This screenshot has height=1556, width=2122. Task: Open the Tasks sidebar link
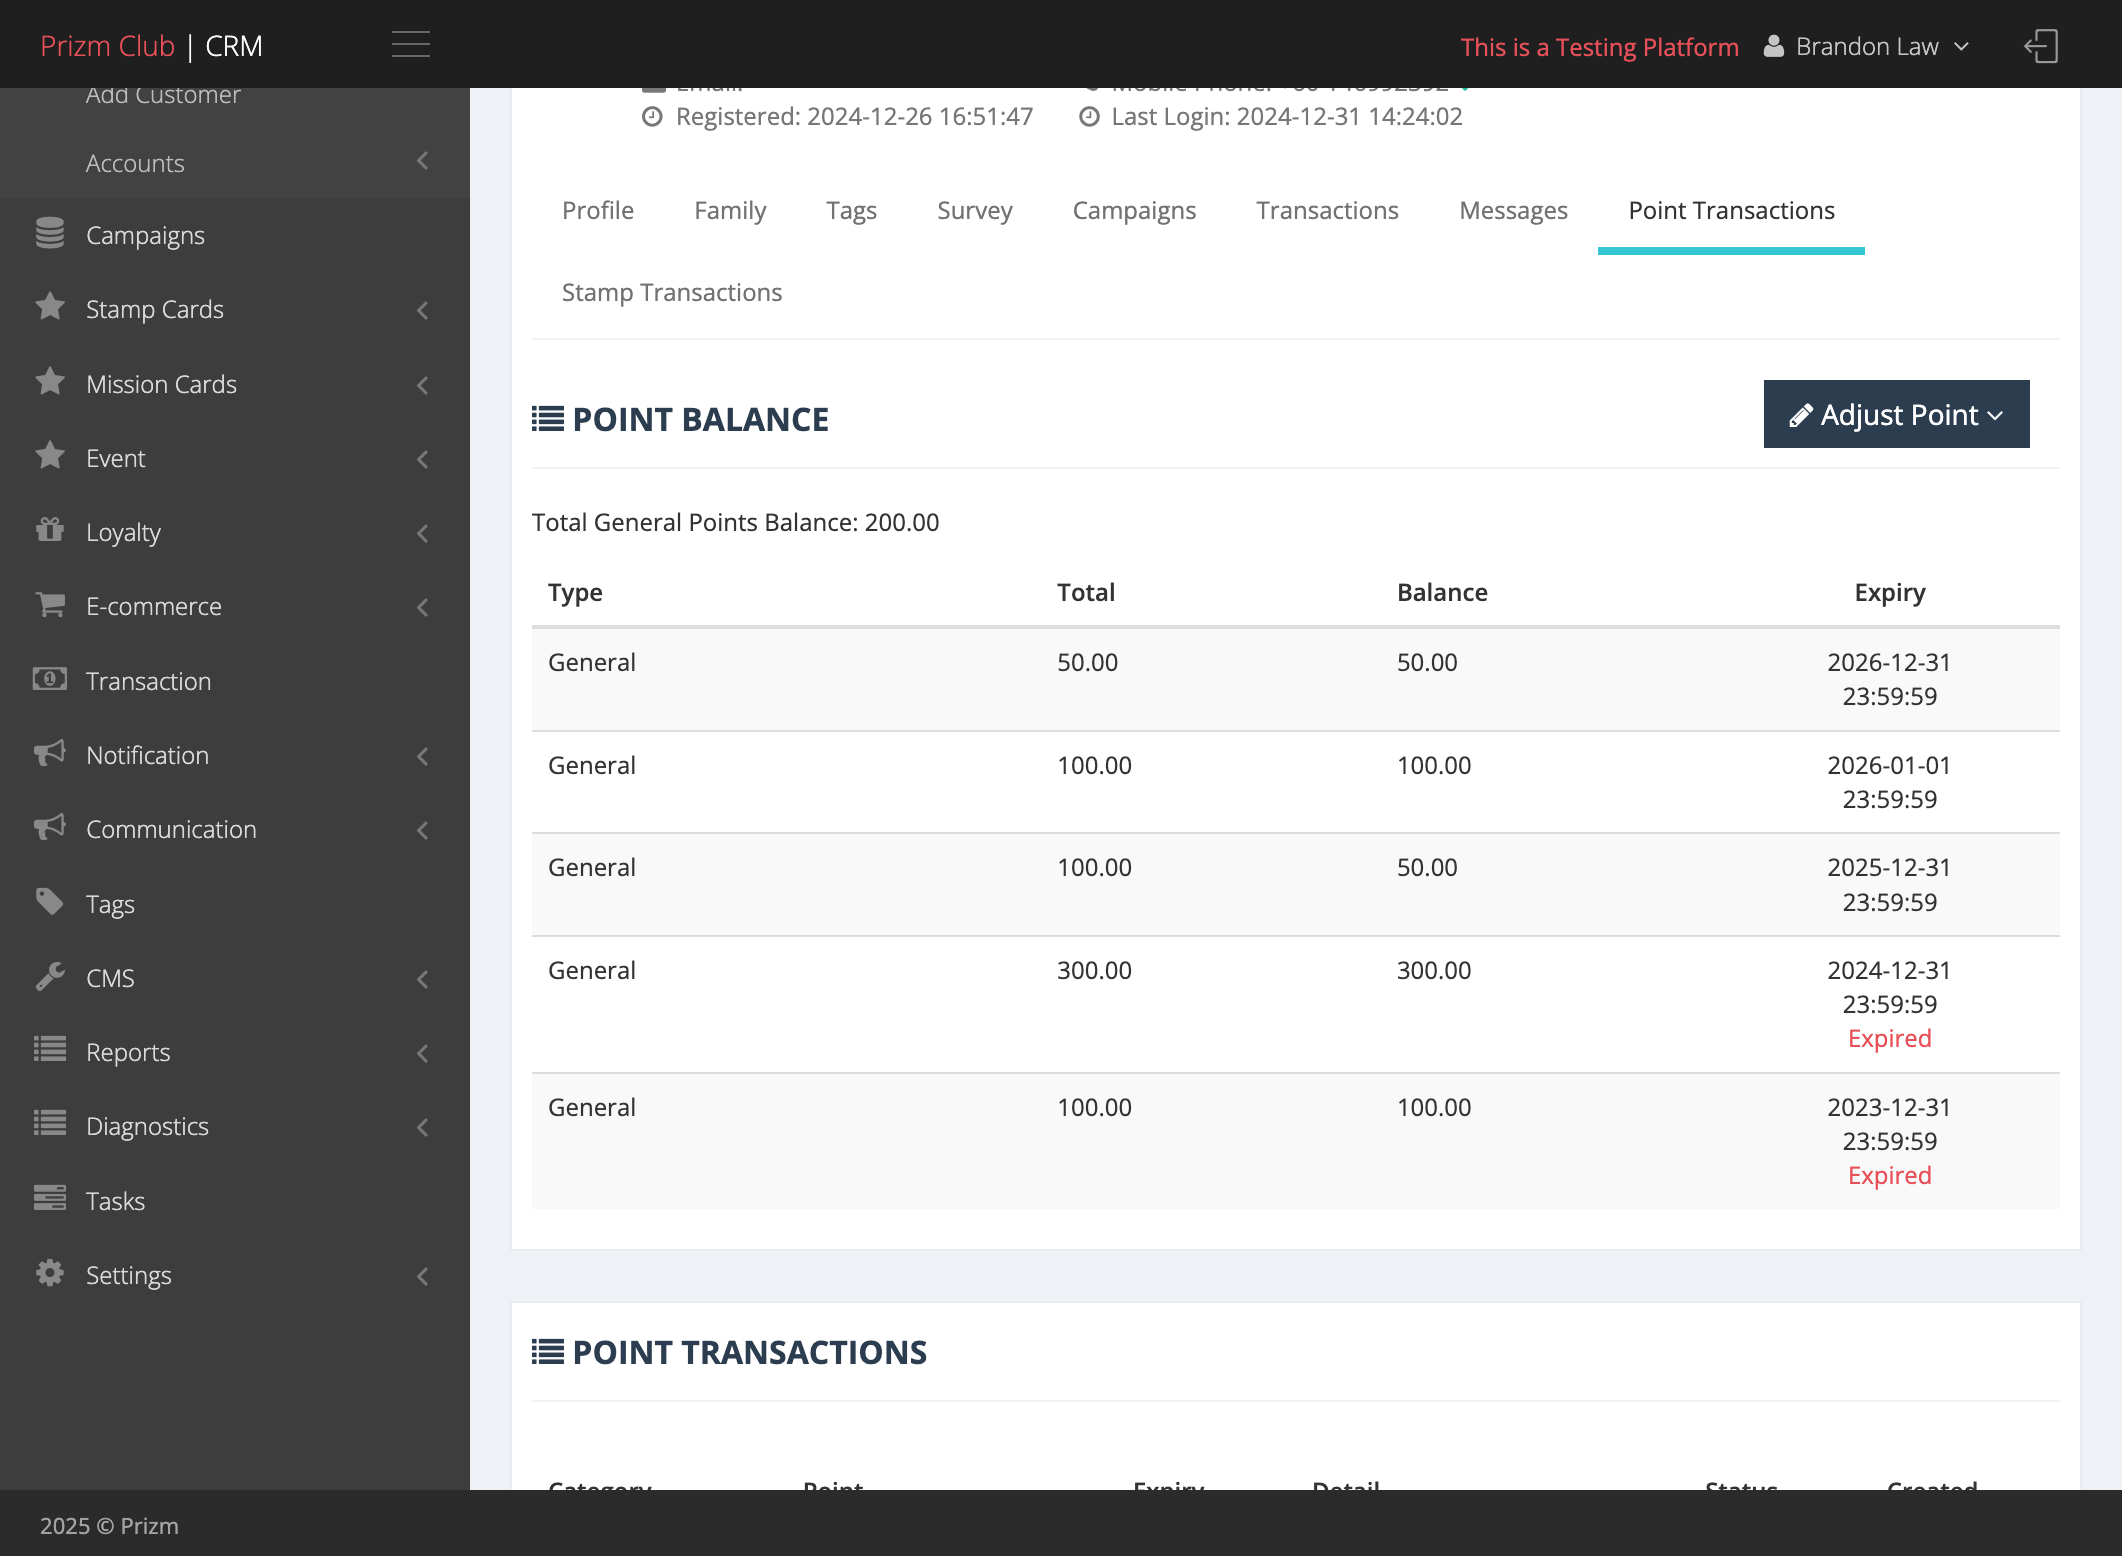[x=115, y=1201]
